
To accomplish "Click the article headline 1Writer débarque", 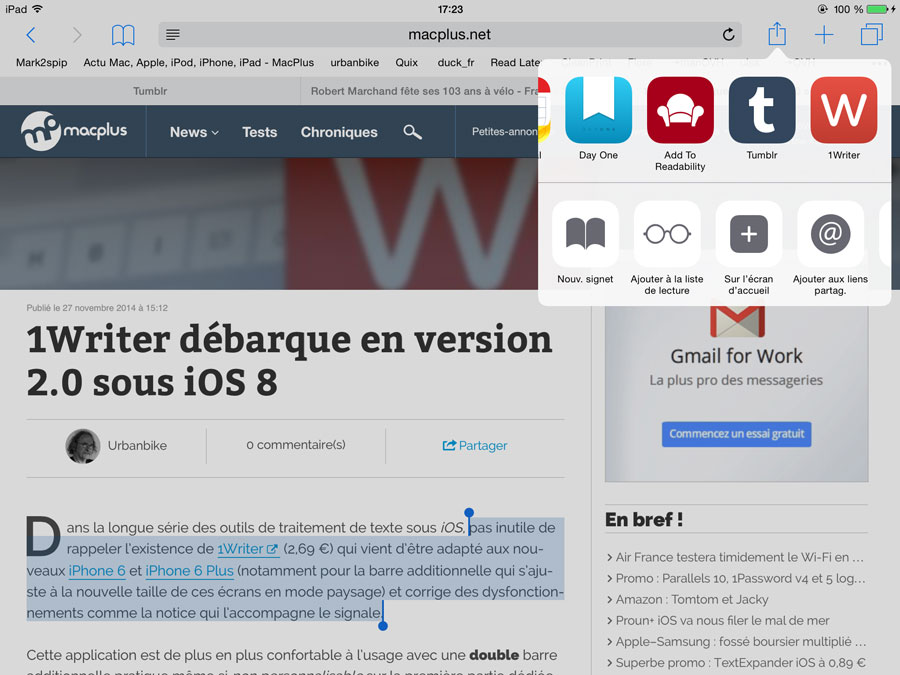I will [289, 360].
